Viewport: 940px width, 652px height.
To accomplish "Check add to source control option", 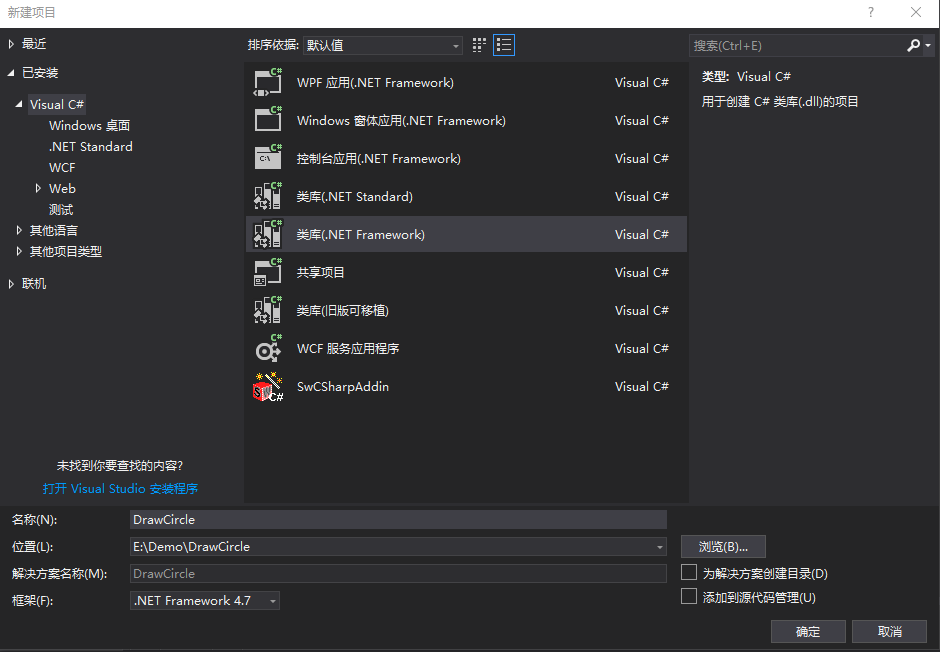I will point(689,596).
